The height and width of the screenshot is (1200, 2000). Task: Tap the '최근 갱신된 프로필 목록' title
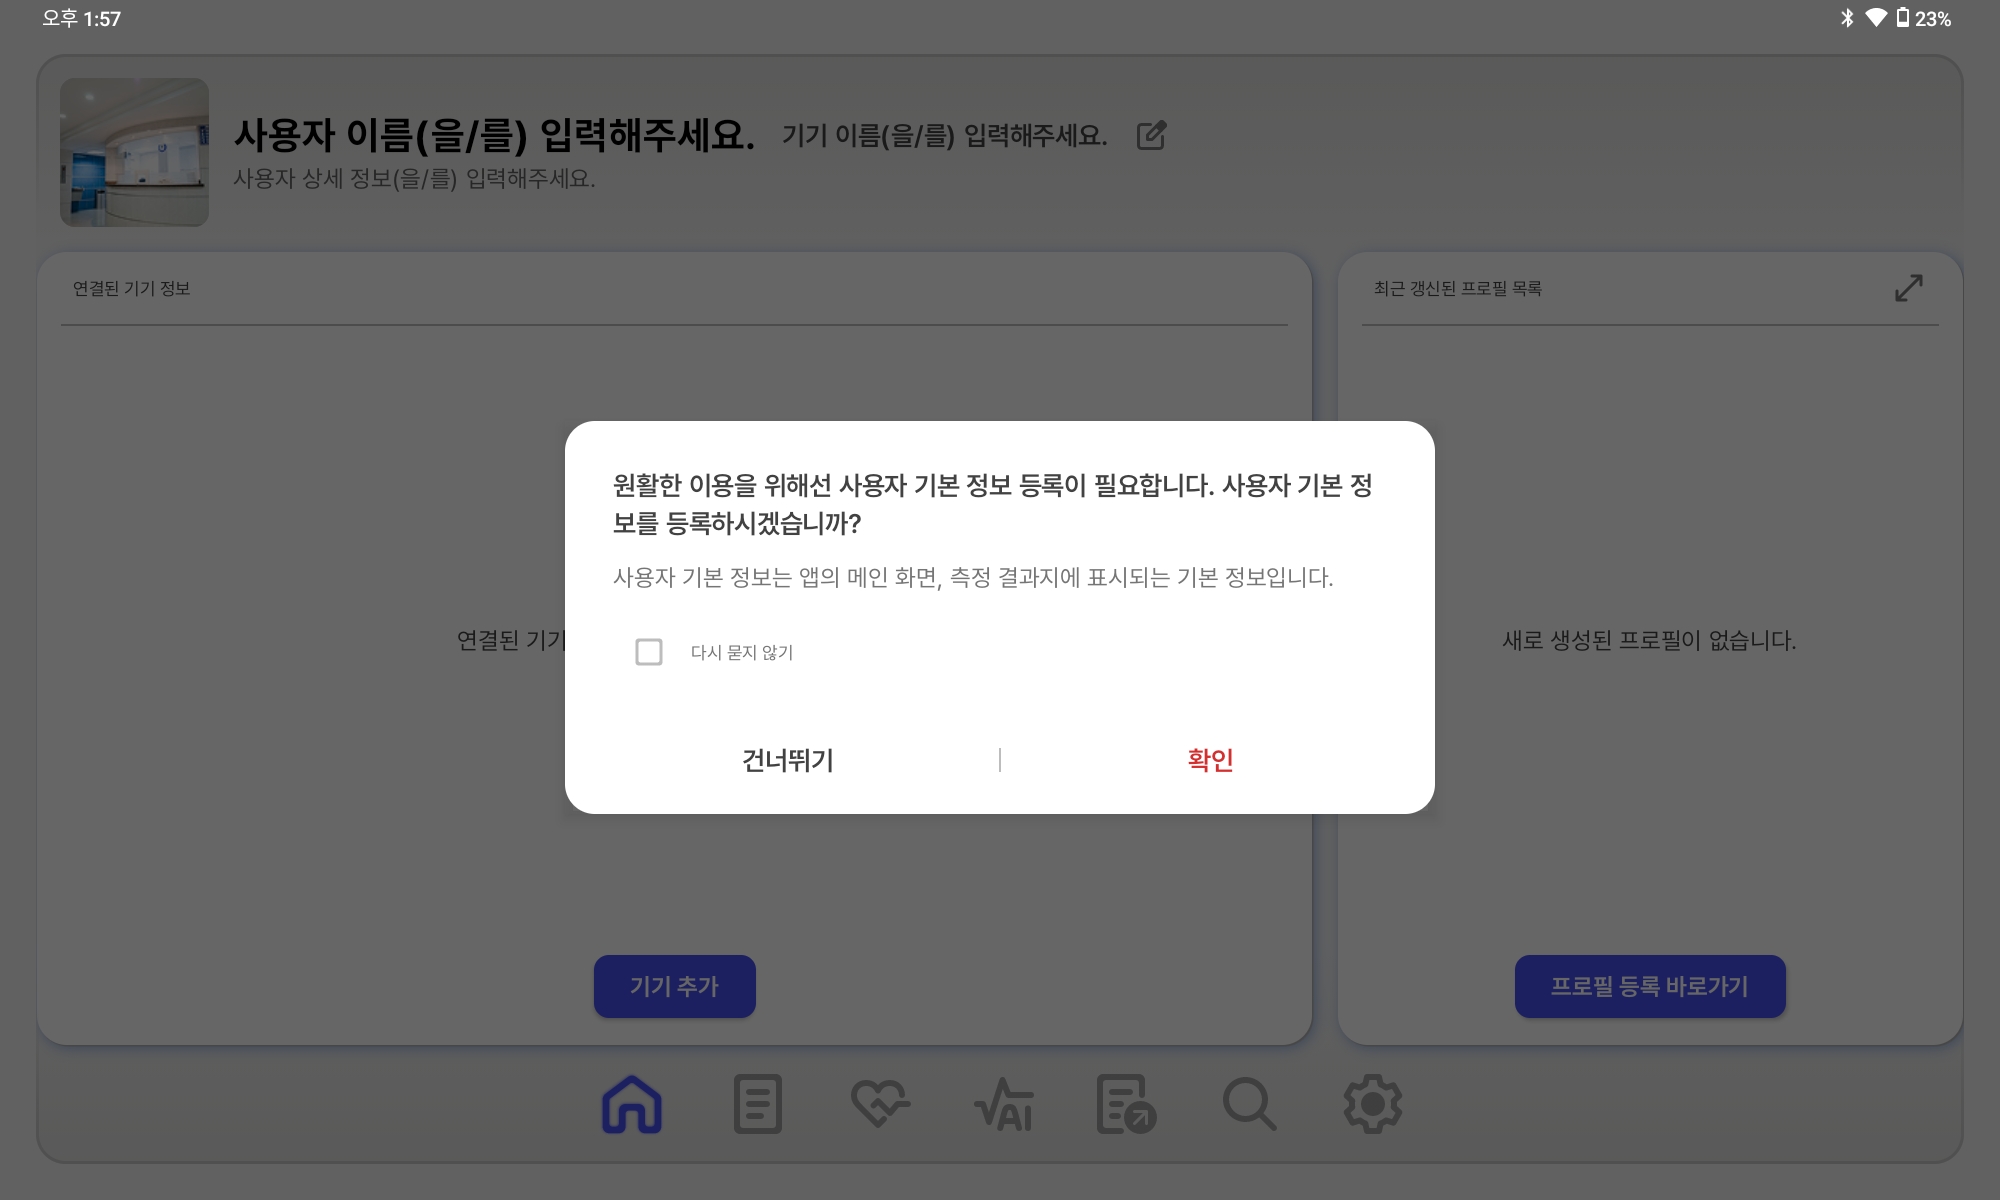coord(1457,288)
